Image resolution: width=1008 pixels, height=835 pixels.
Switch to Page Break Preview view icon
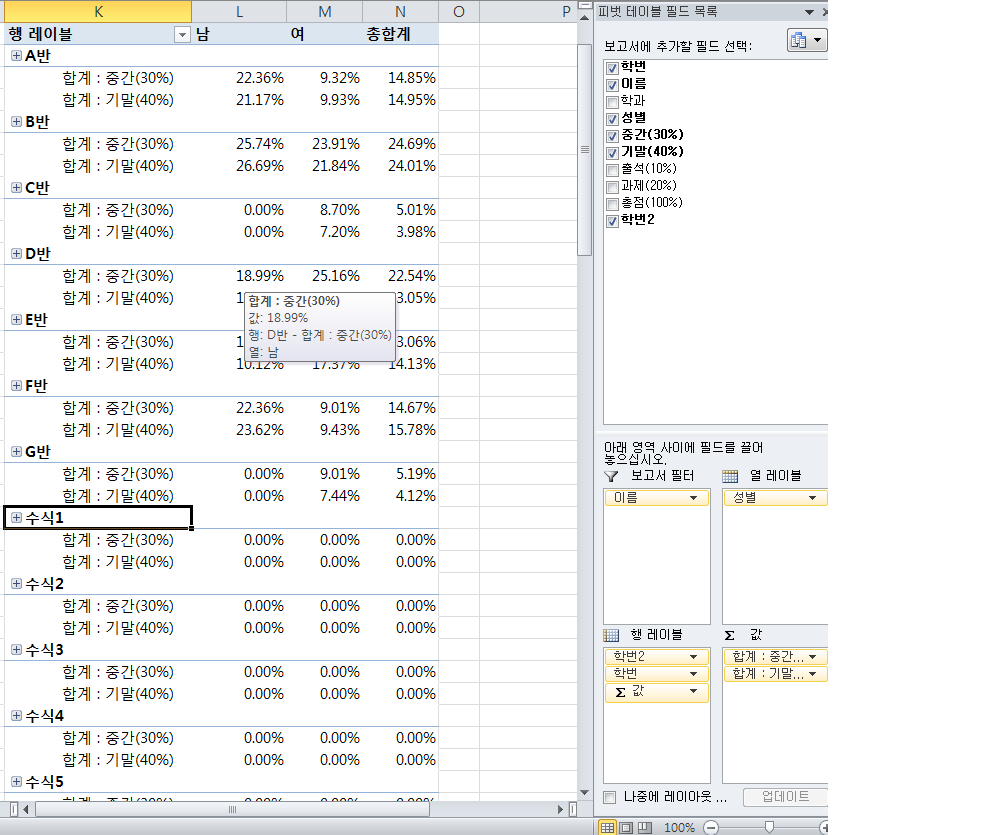[645, 827]
